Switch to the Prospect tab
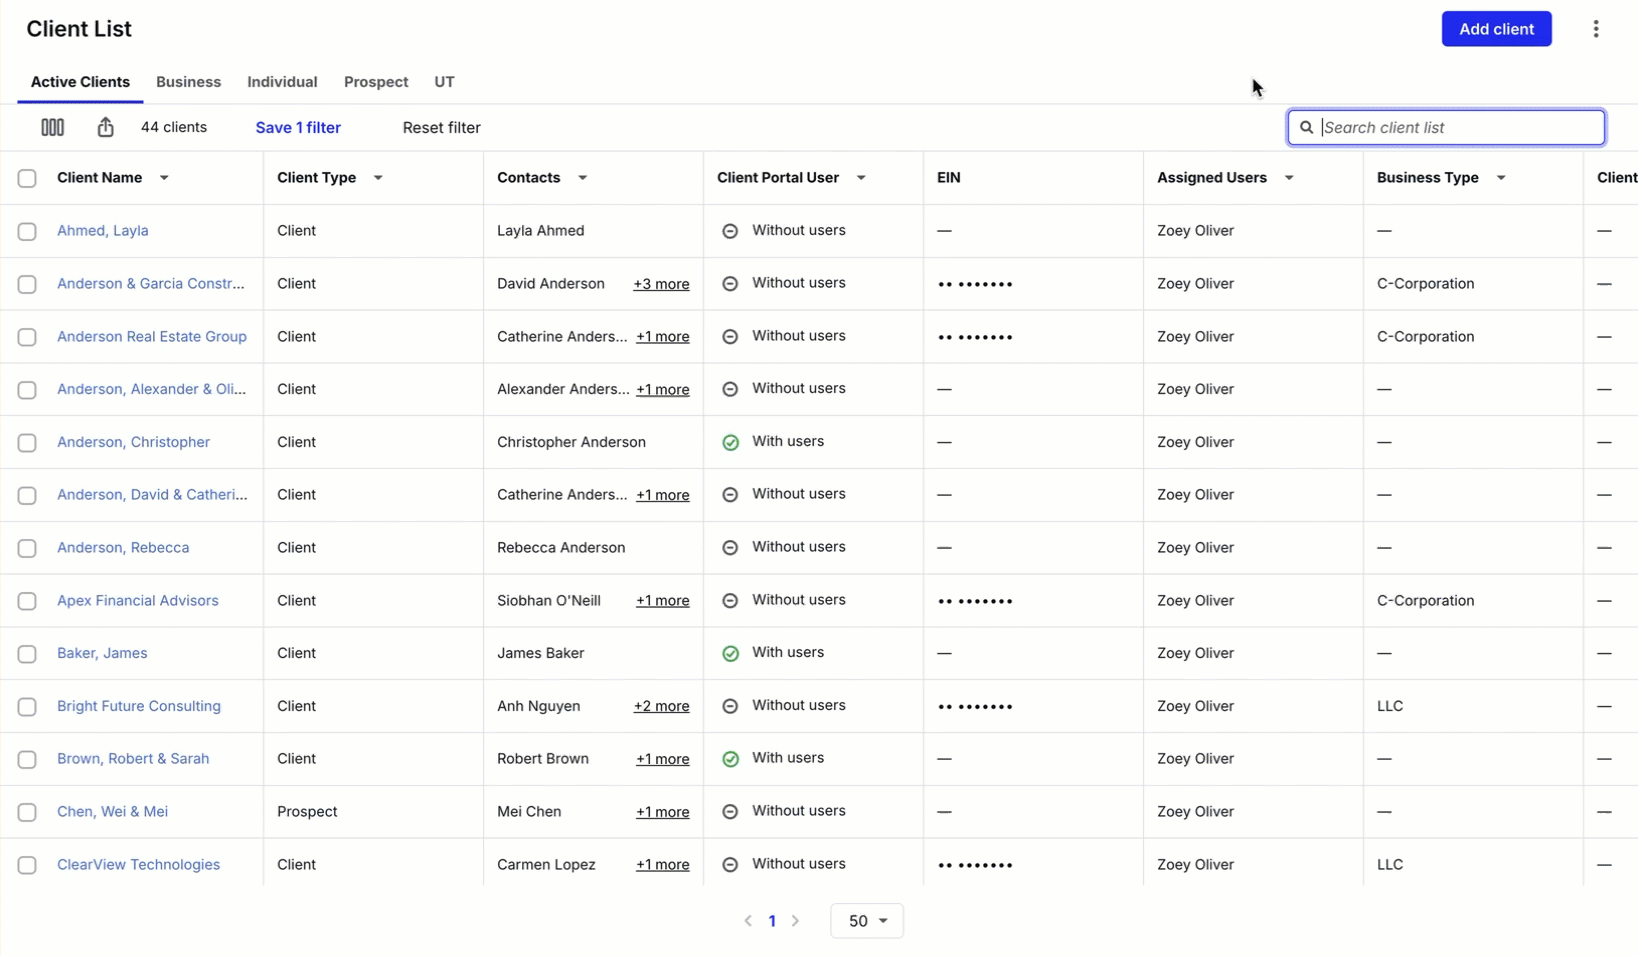This screenshot has height=956, width=1638. [375, 82]
